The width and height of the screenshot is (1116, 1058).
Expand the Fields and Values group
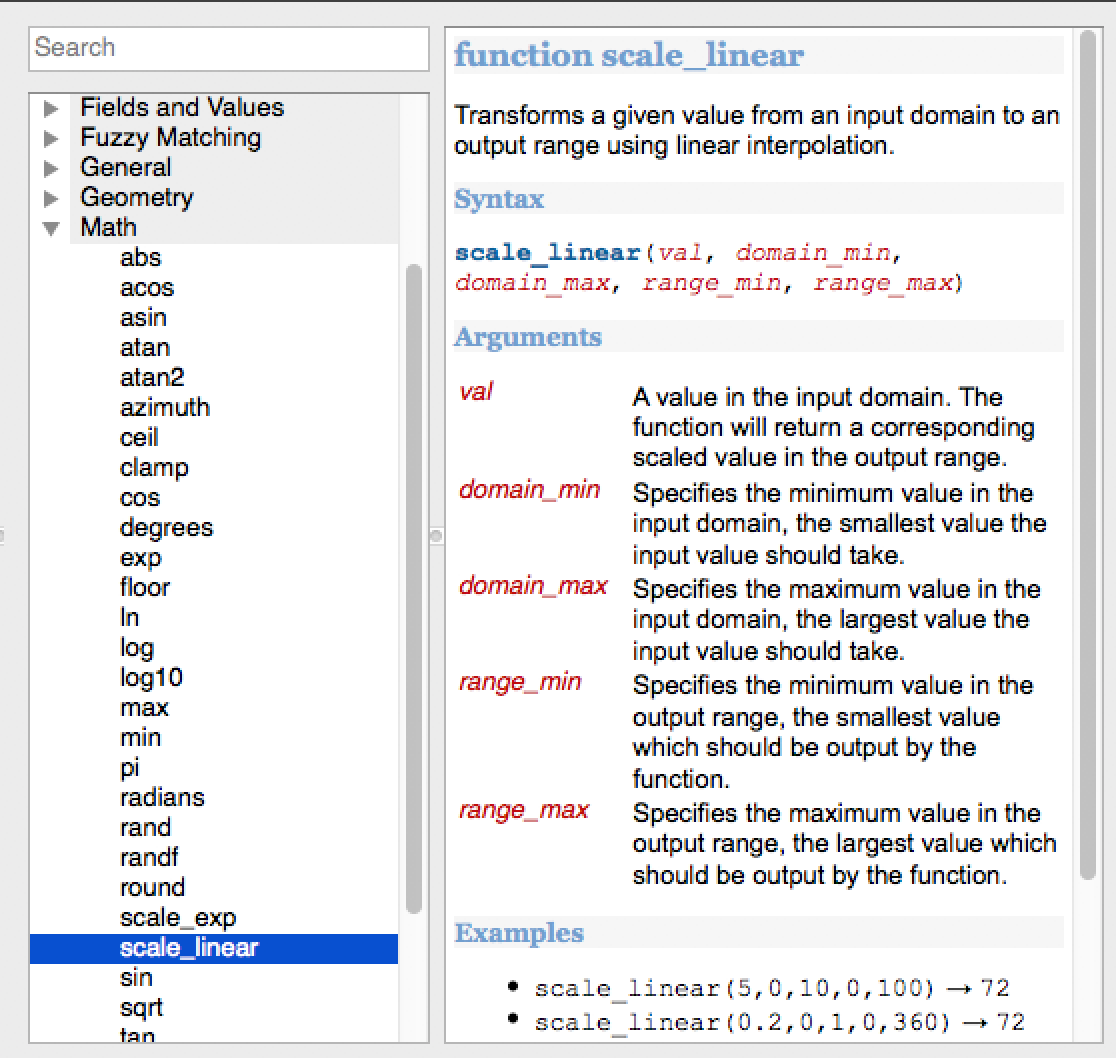click(51, 108)
